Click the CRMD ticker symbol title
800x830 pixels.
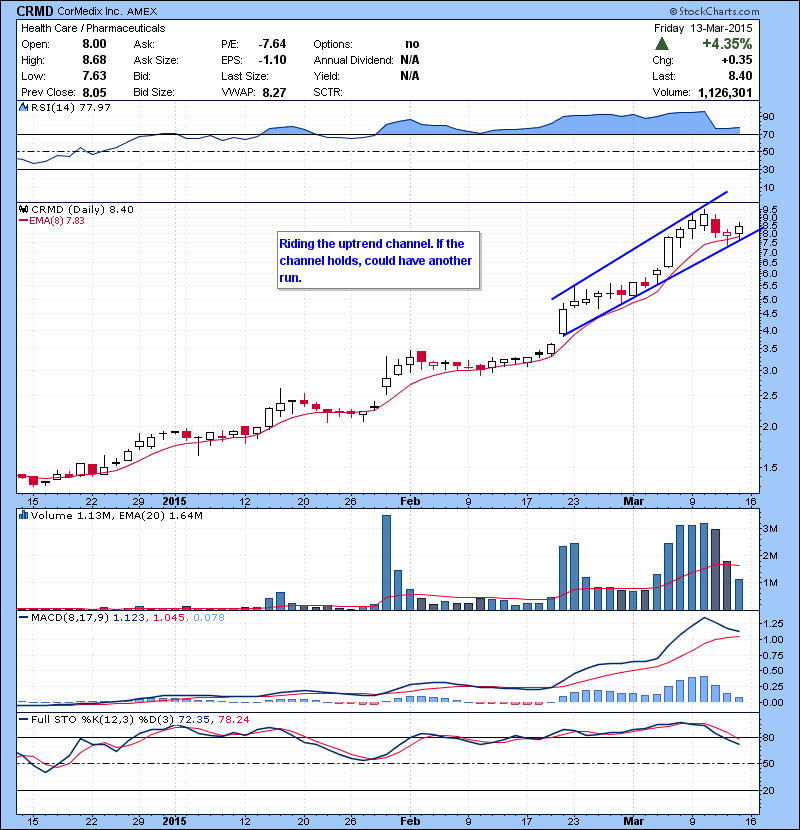(35, 11)
